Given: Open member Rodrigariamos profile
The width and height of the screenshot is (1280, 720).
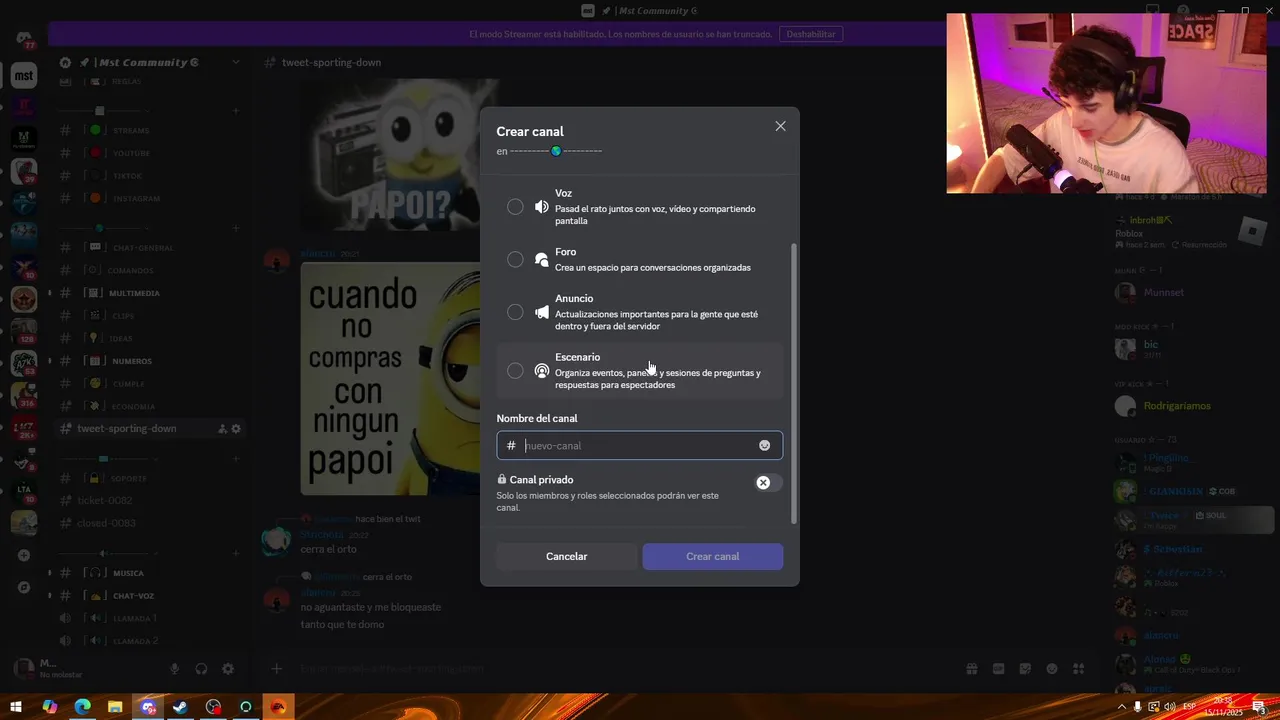Looking at the screenshot, I should tap(1190, 406).
